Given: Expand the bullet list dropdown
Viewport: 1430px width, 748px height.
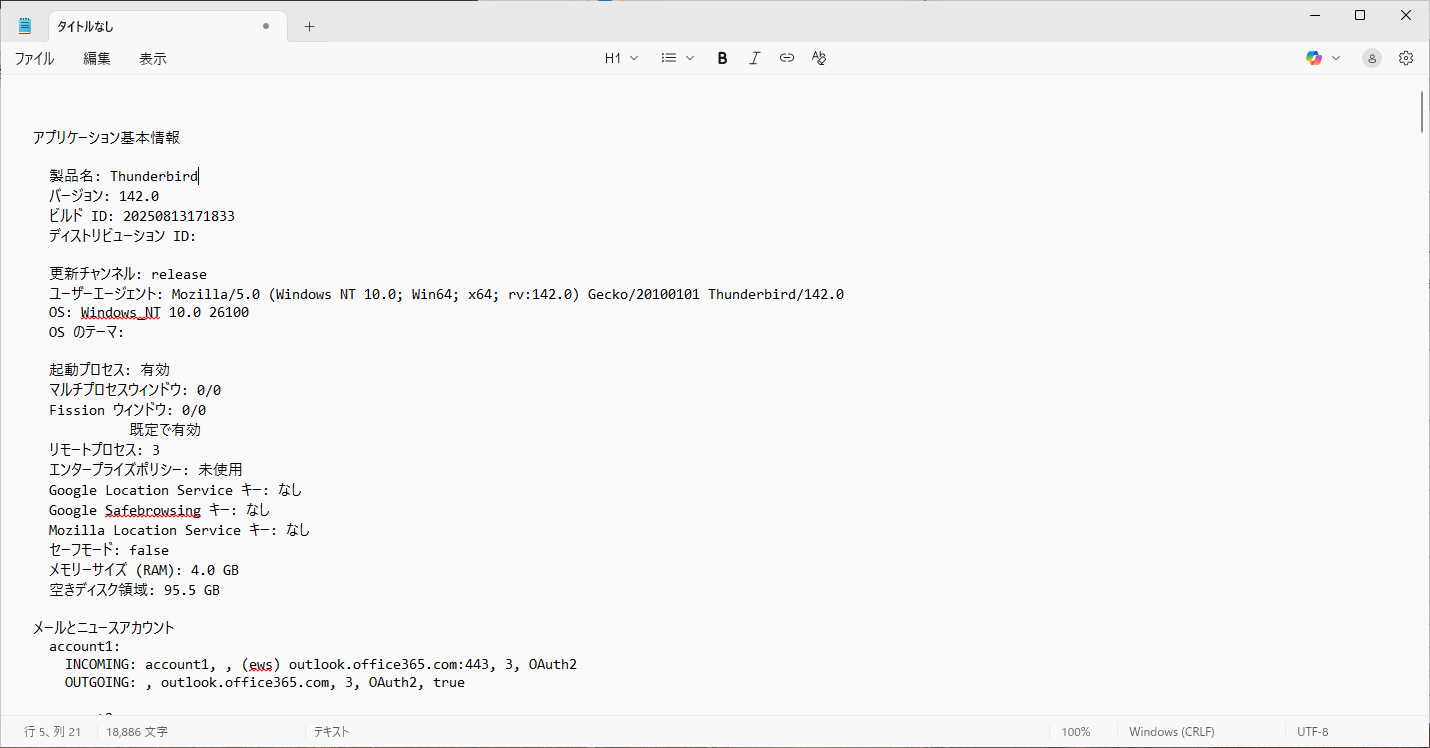Looking at the screenshot, I should click(x=677, y=58).
